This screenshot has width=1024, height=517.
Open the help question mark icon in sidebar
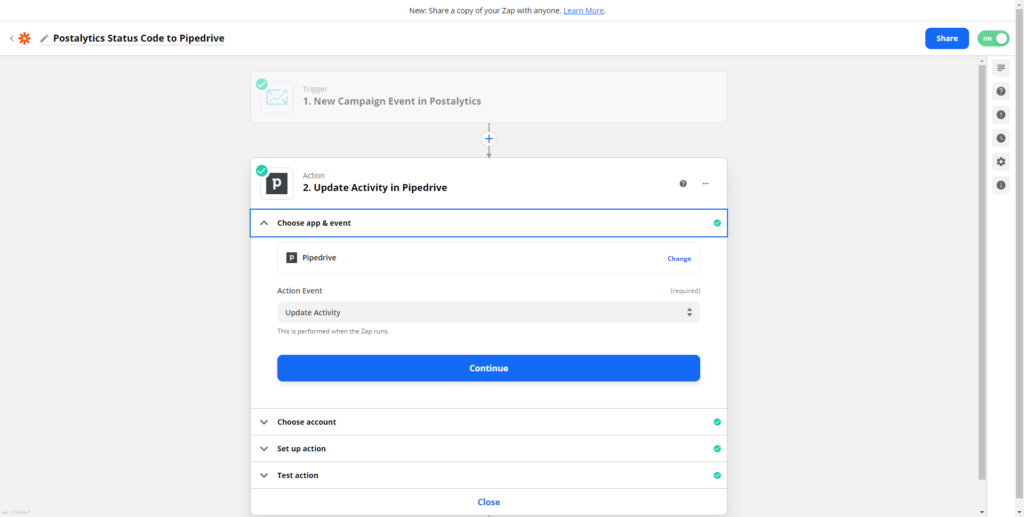(x=1000, y=91)
